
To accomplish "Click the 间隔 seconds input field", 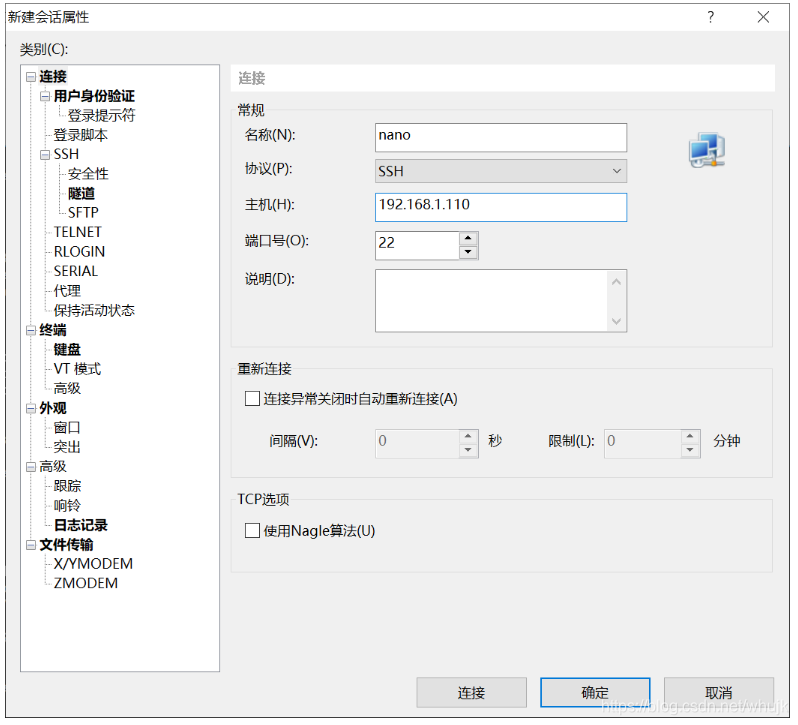I will point(417,444).
